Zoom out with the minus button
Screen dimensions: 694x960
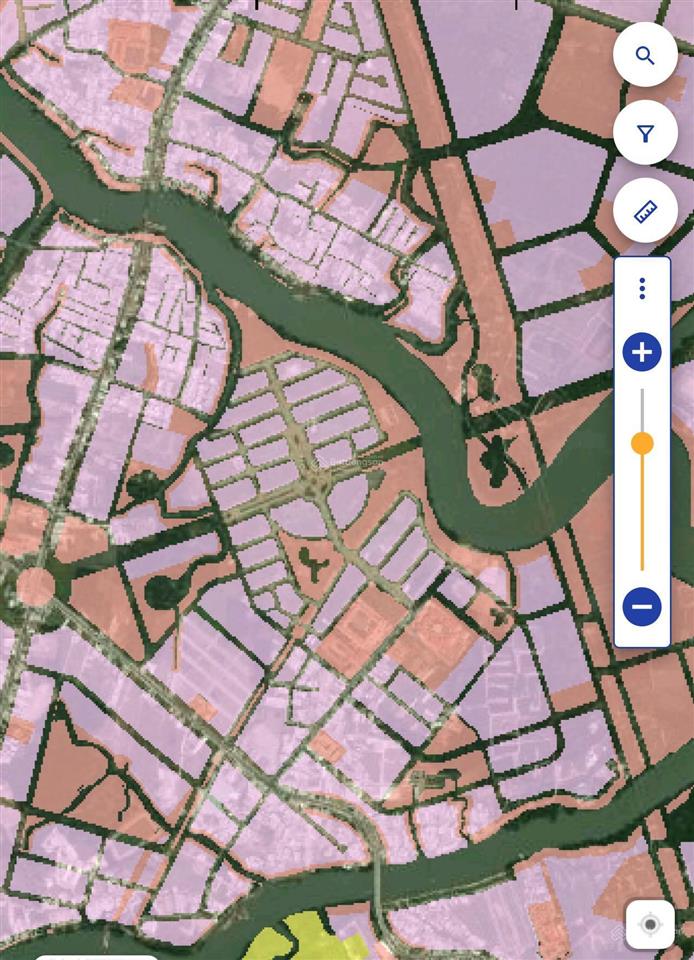tap(642, 606)
